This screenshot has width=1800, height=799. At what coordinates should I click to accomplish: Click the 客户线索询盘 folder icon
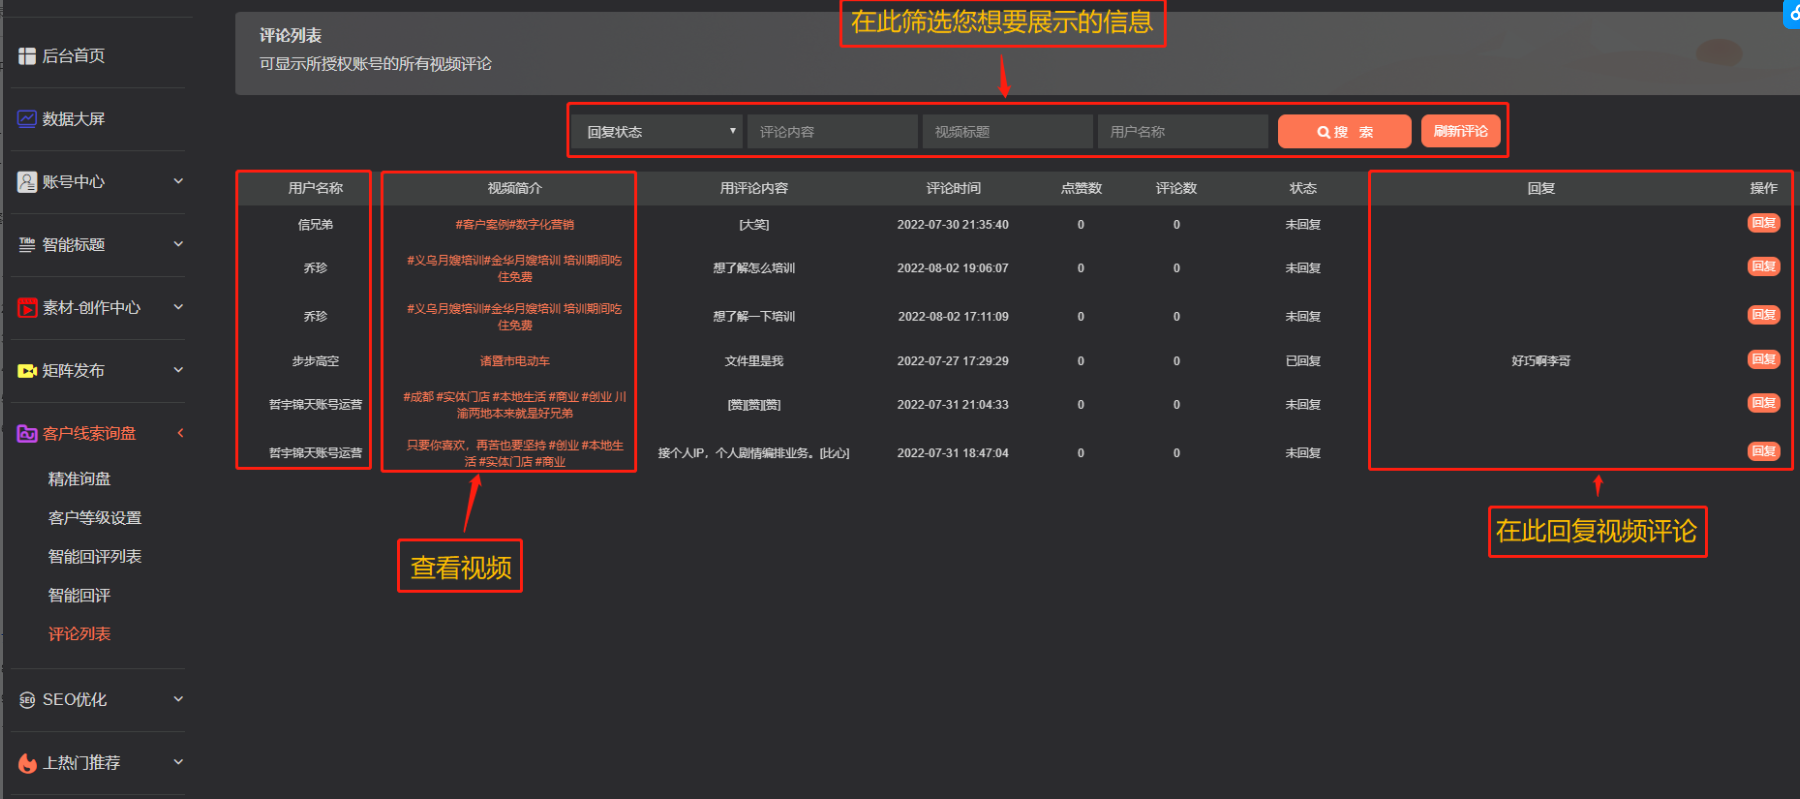27,434
